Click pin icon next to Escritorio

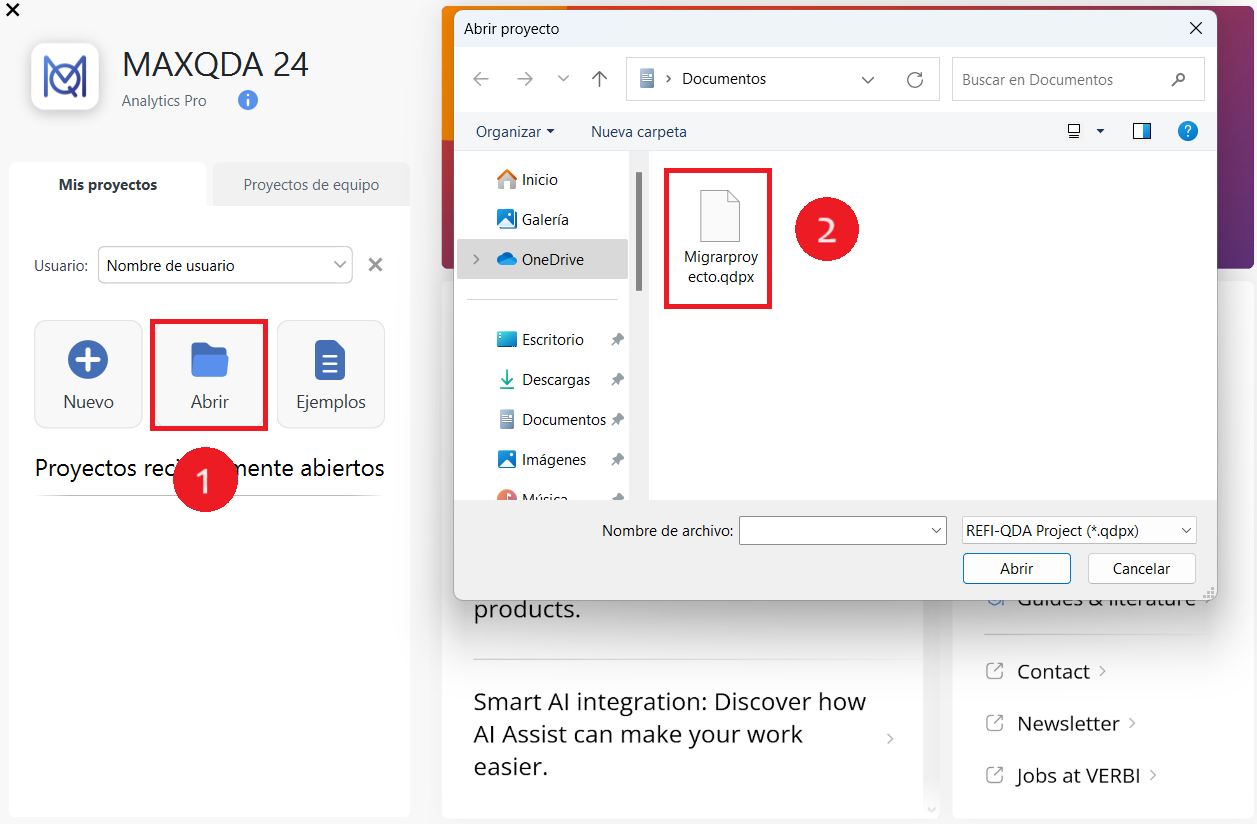(x=617, y=339)
